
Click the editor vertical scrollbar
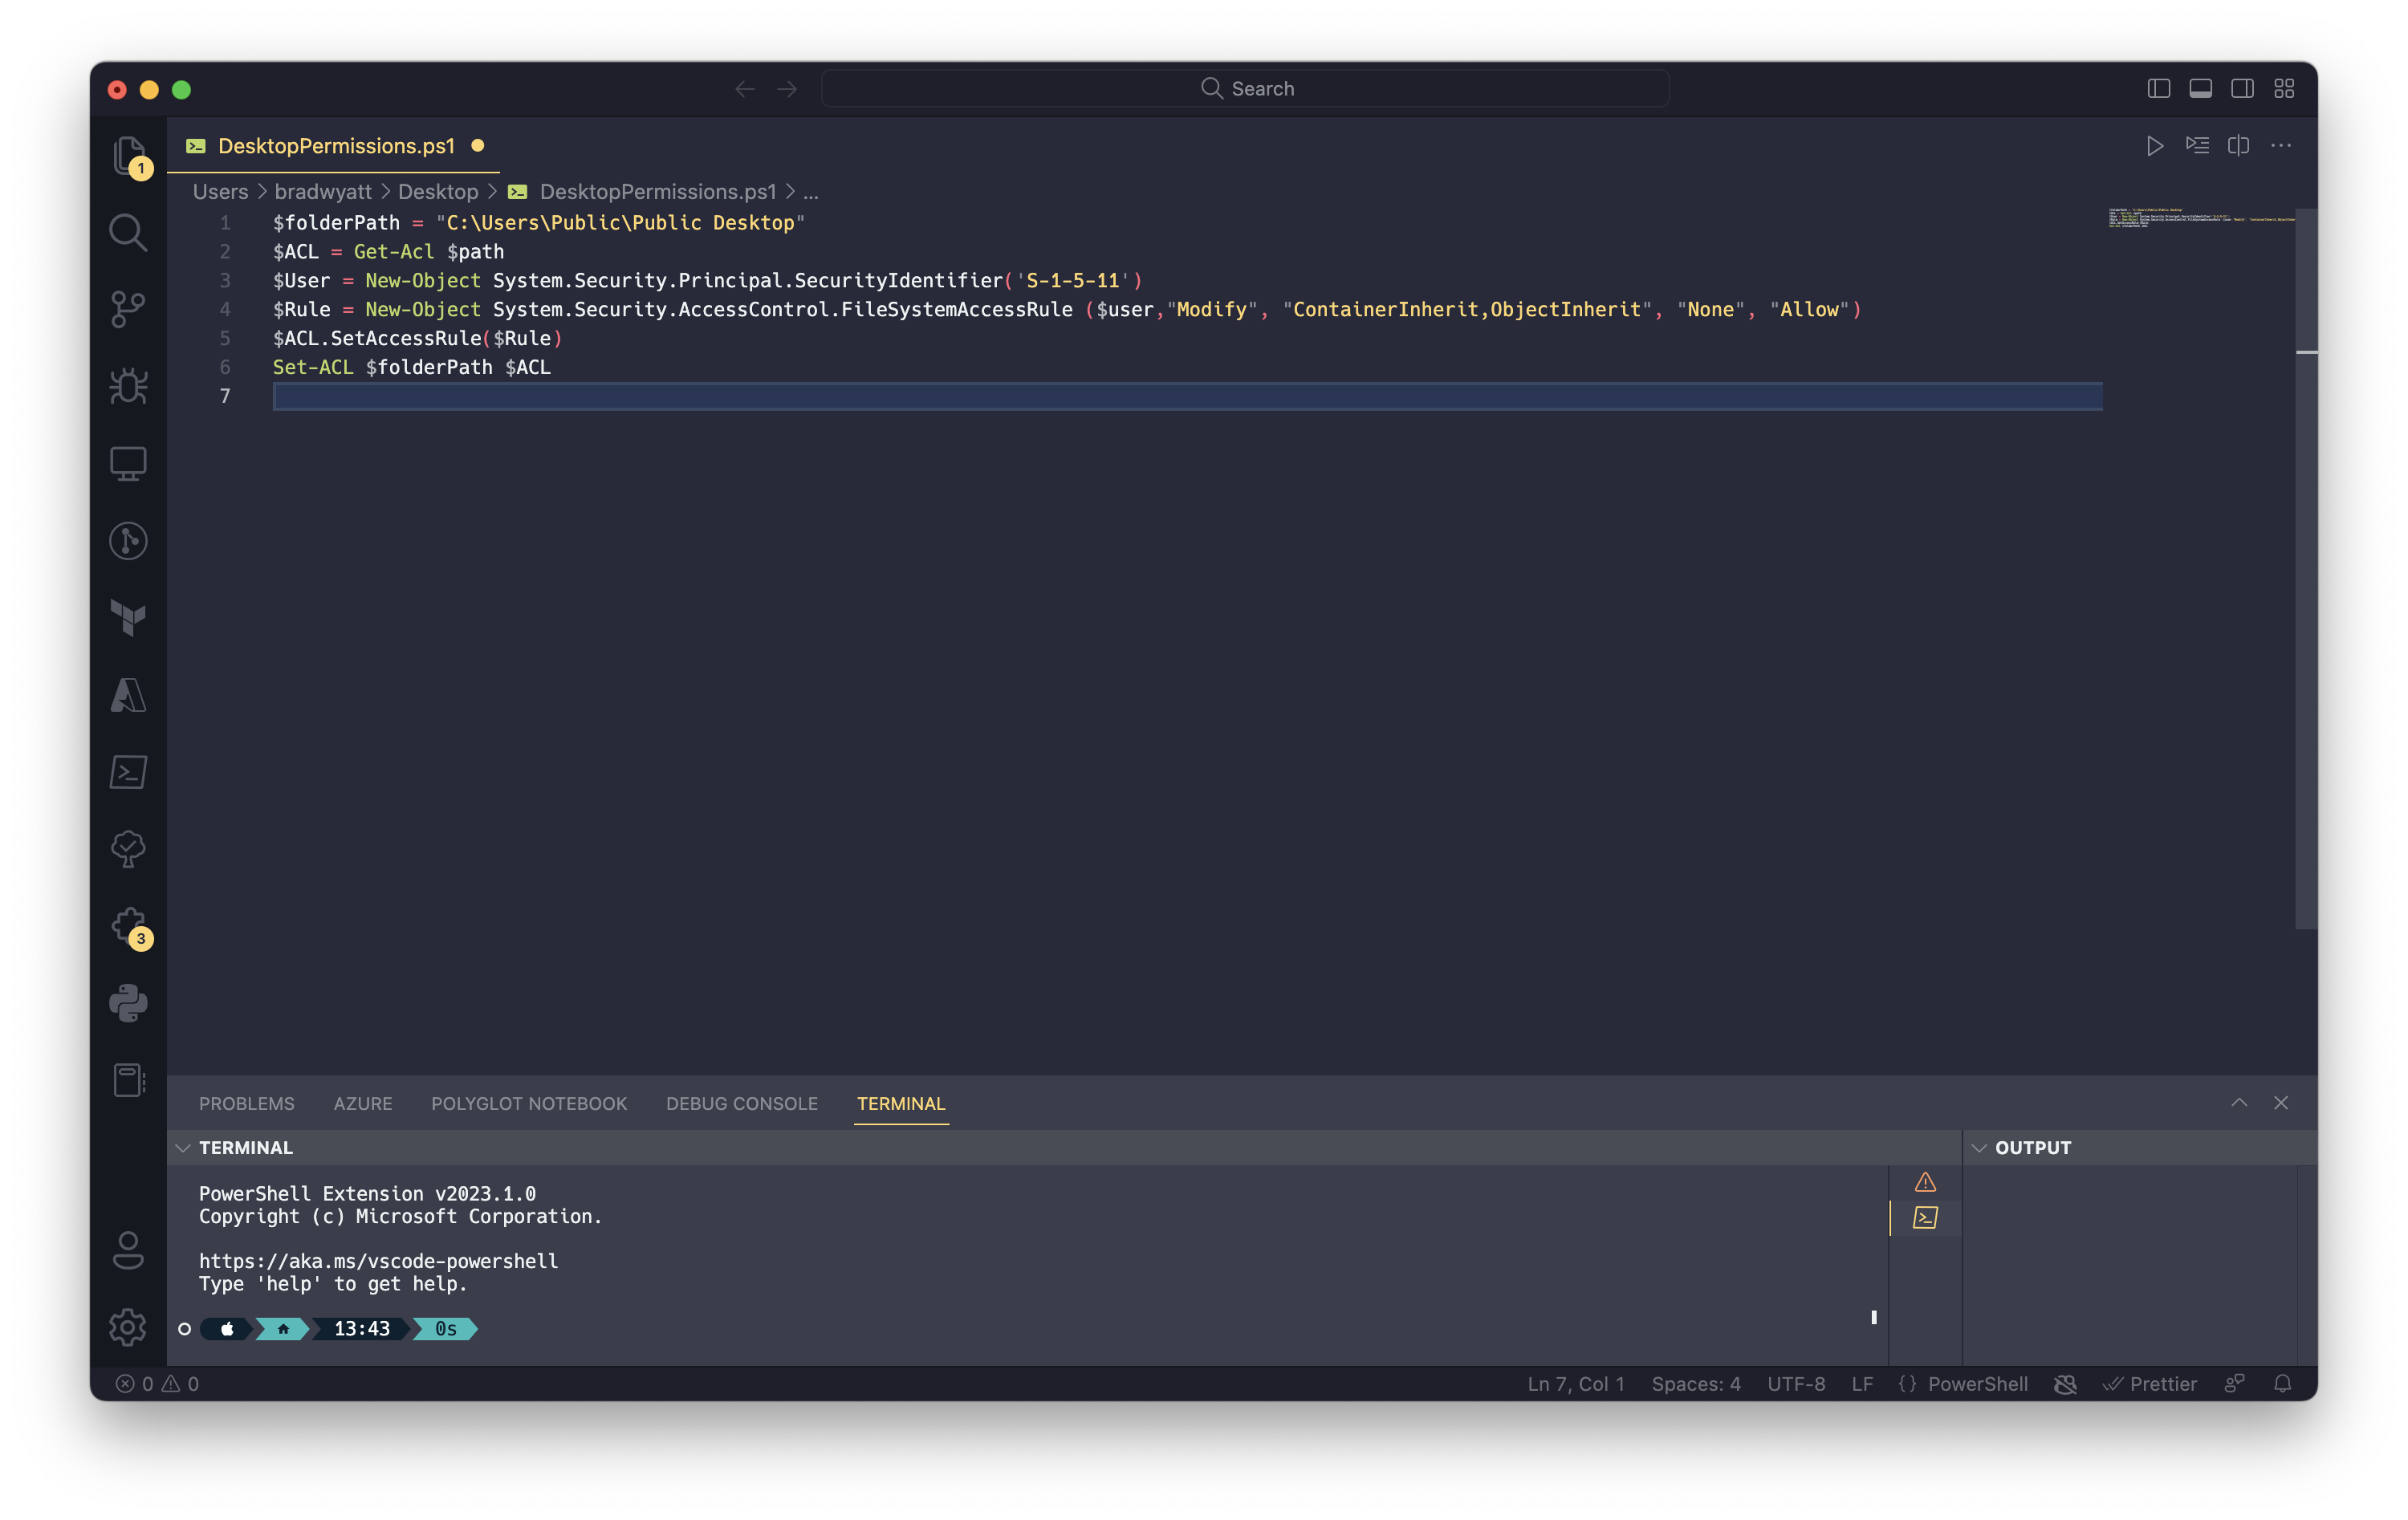click(2306, 568)
